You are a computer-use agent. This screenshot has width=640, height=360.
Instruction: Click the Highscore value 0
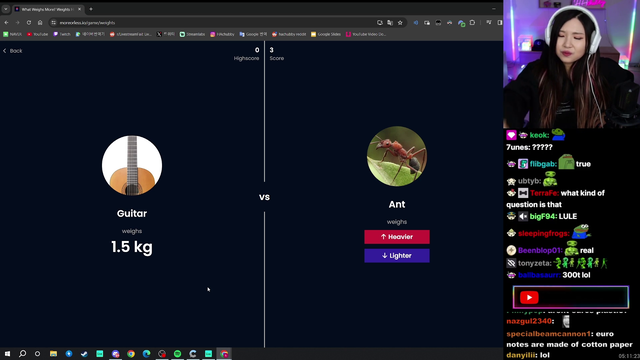(257, 50)
